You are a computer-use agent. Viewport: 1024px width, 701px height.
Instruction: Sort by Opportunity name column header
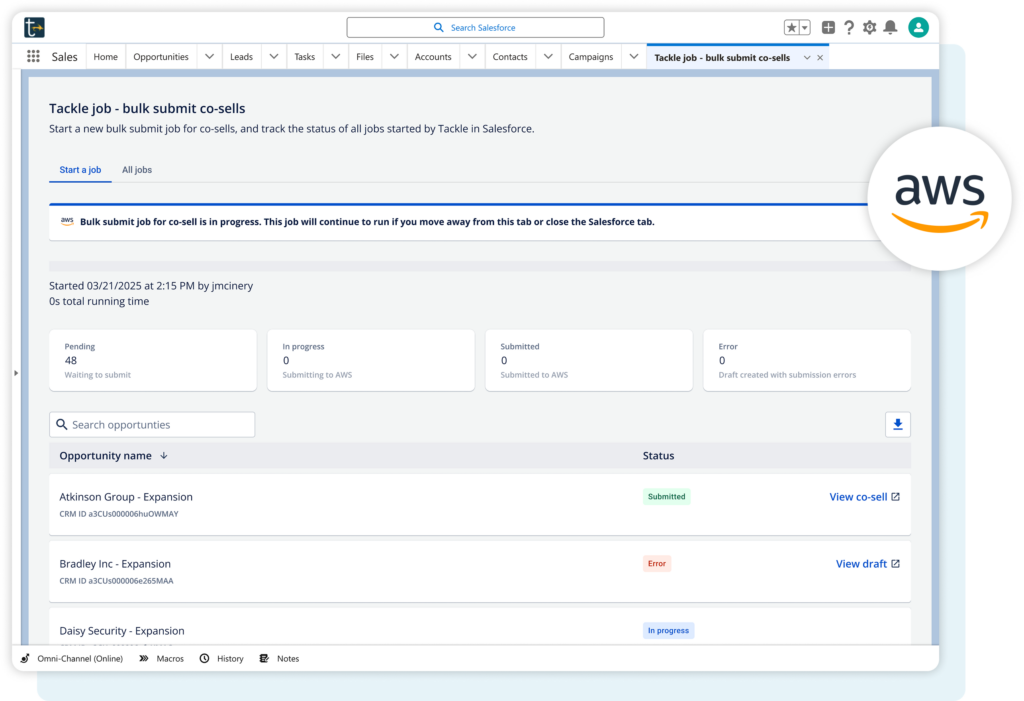(x=105, y=456)
